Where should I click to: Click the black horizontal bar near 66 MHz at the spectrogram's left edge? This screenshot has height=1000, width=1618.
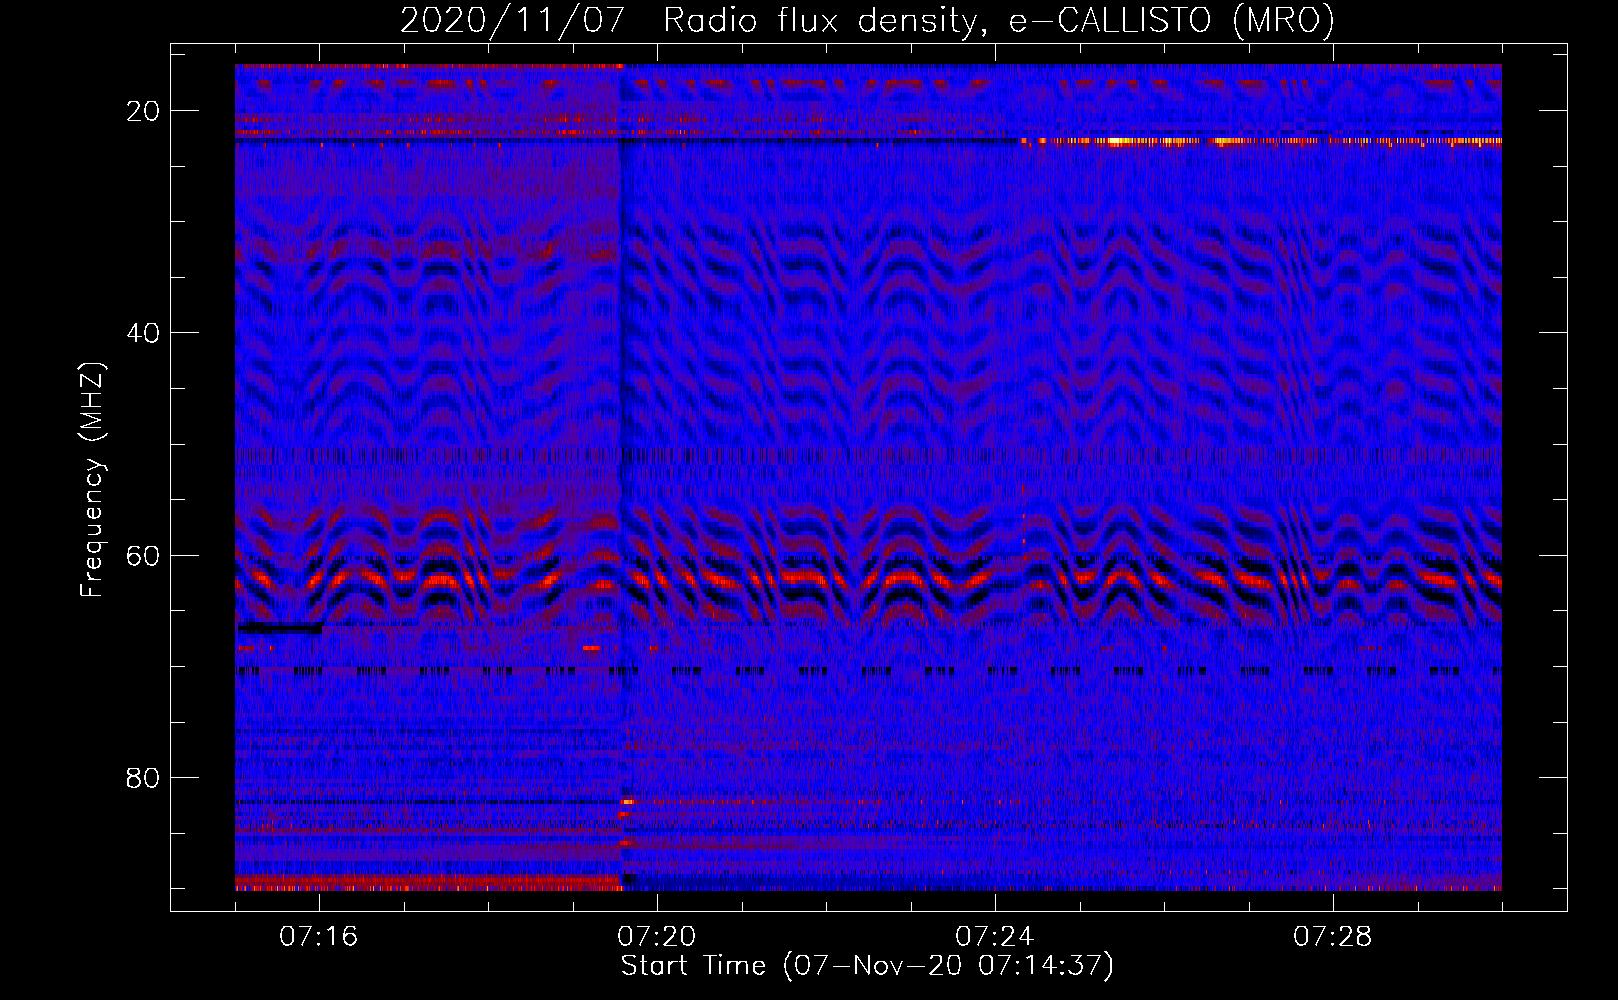280,628
